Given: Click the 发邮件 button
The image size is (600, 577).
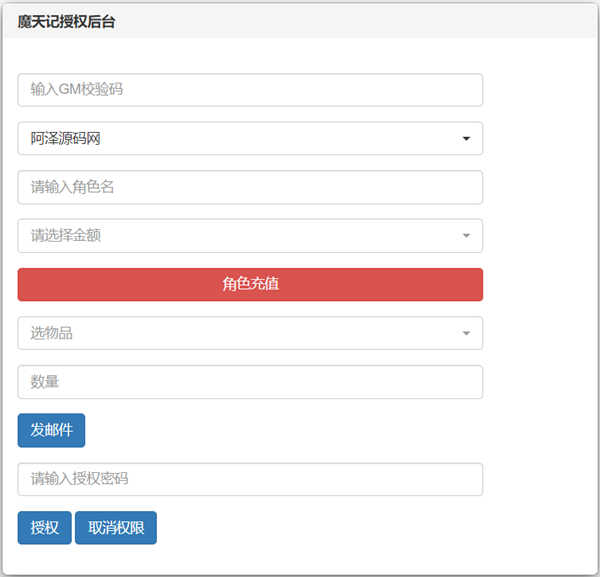Looking at the screenshot, I should click(x=51, y=430).
